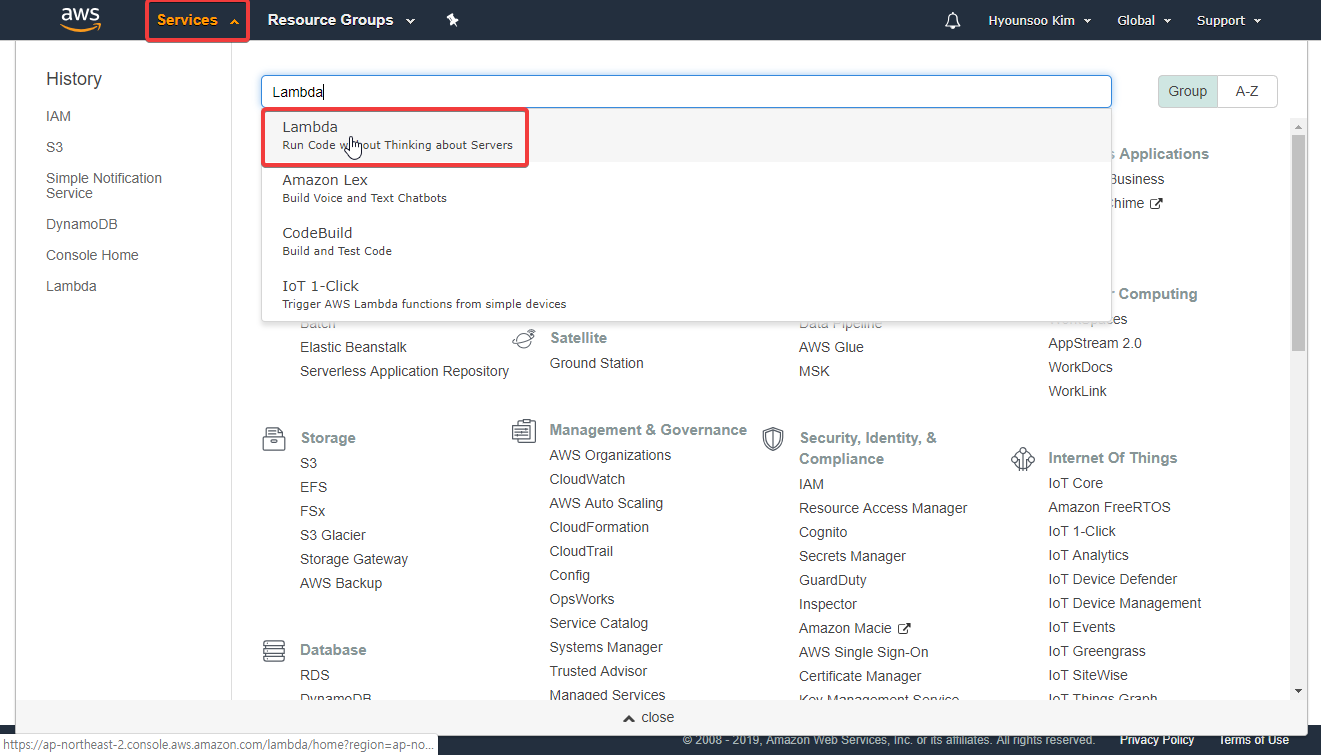Viewport: 1321px width, 755px height.
Task: Open IoT Core service
Action: [1076, 483]
